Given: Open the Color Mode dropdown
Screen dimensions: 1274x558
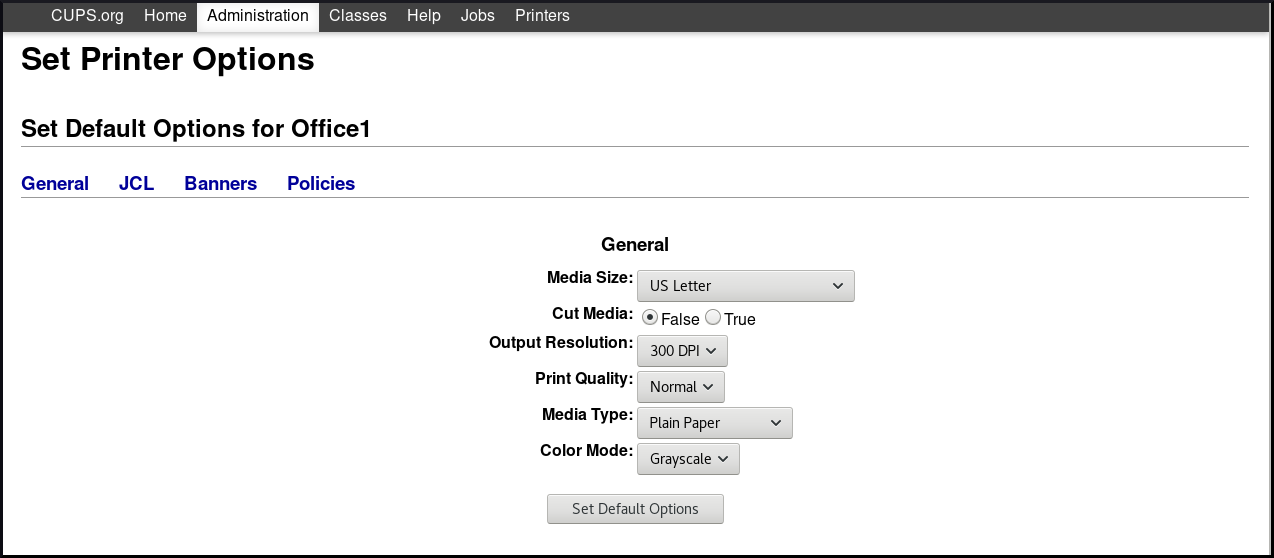Looking at the screenshot, I should point(688,459).
